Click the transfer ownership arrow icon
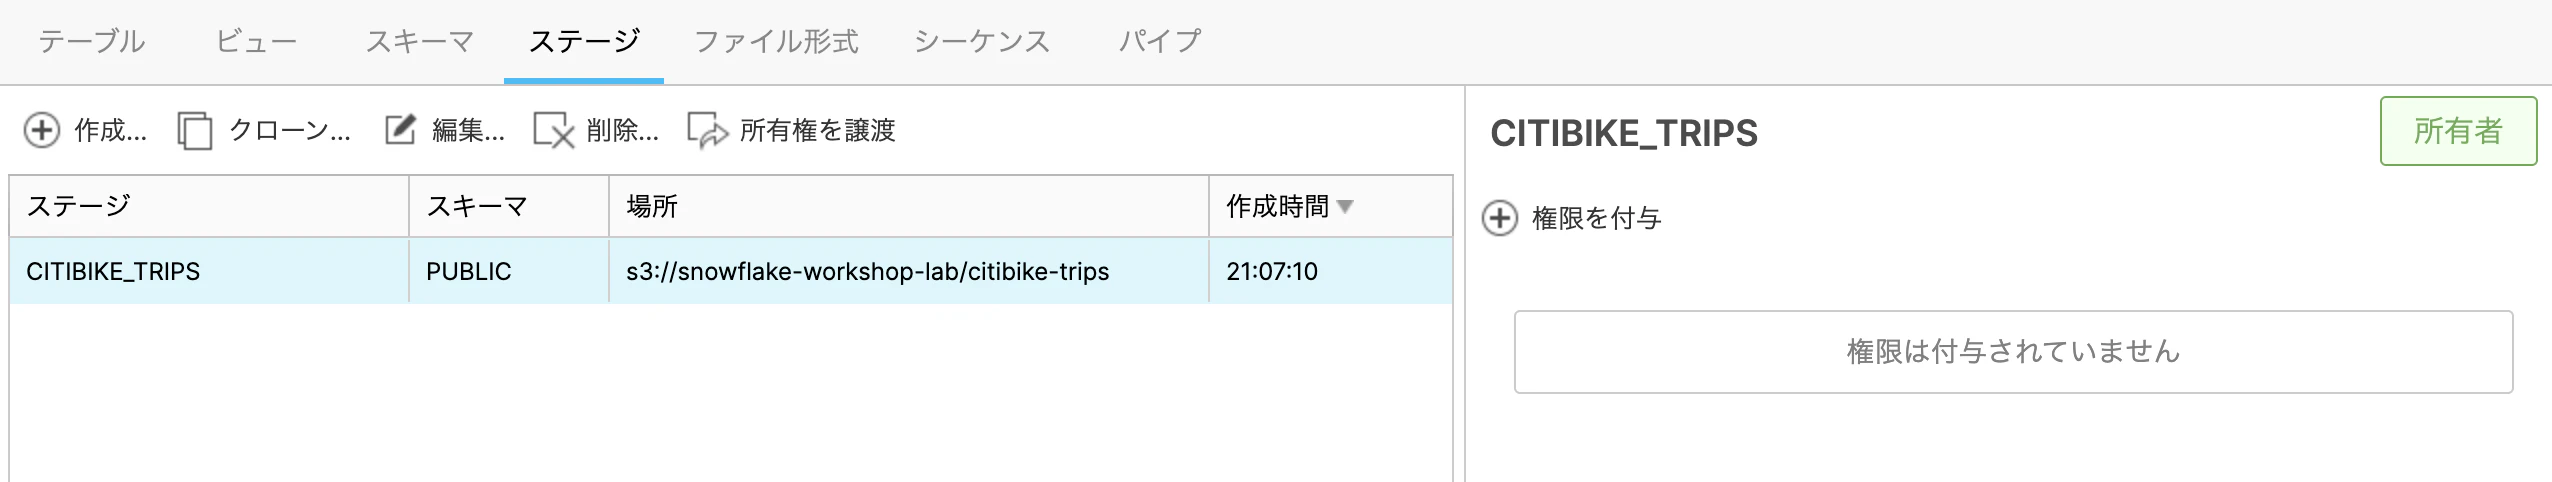Viewport: 2552px width, 482px height. (x=708, y=130)
